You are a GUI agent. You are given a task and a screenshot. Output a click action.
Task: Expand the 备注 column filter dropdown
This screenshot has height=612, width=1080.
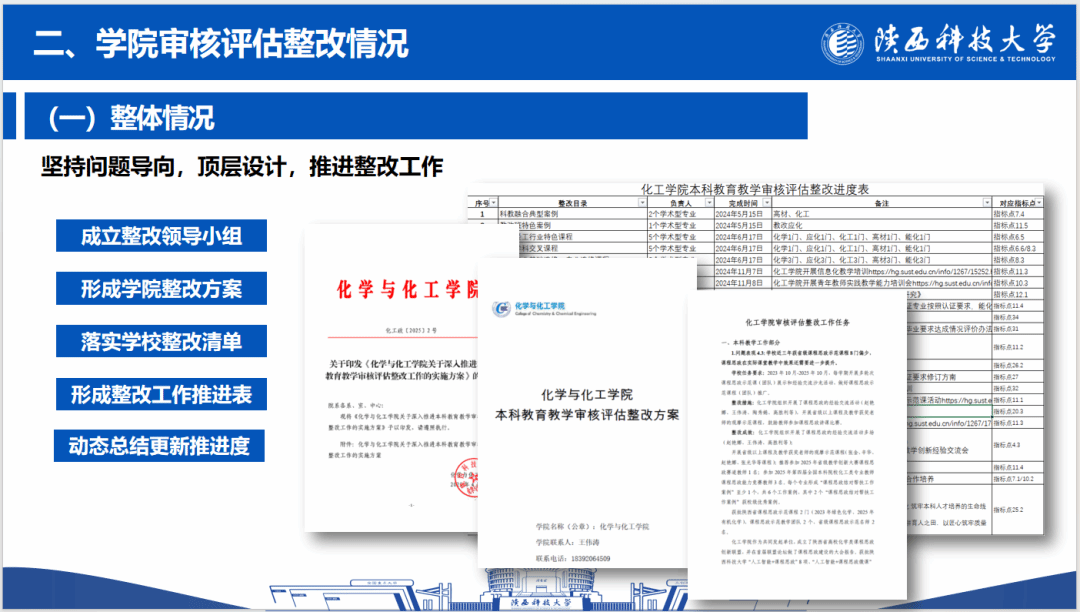click(984, 201)
